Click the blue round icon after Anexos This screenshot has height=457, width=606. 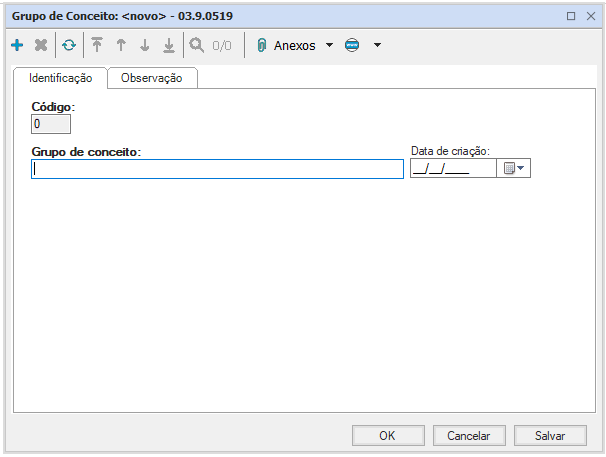pyautogui.click(x=352, y=46)
